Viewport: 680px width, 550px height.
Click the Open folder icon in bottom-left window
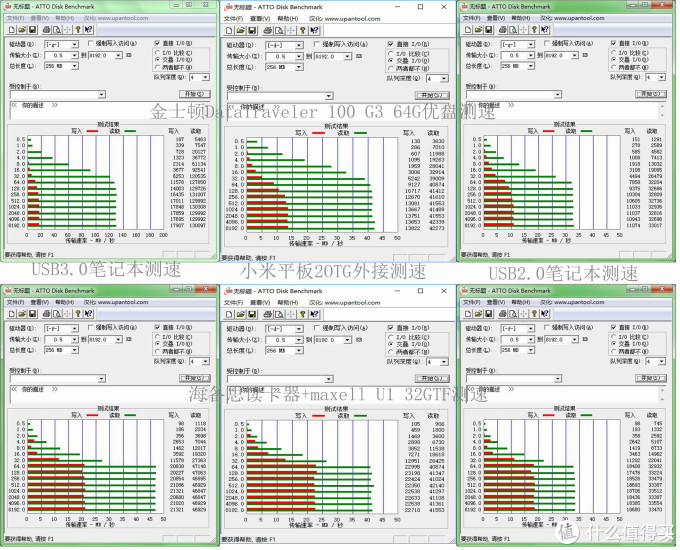click(22, 314)
